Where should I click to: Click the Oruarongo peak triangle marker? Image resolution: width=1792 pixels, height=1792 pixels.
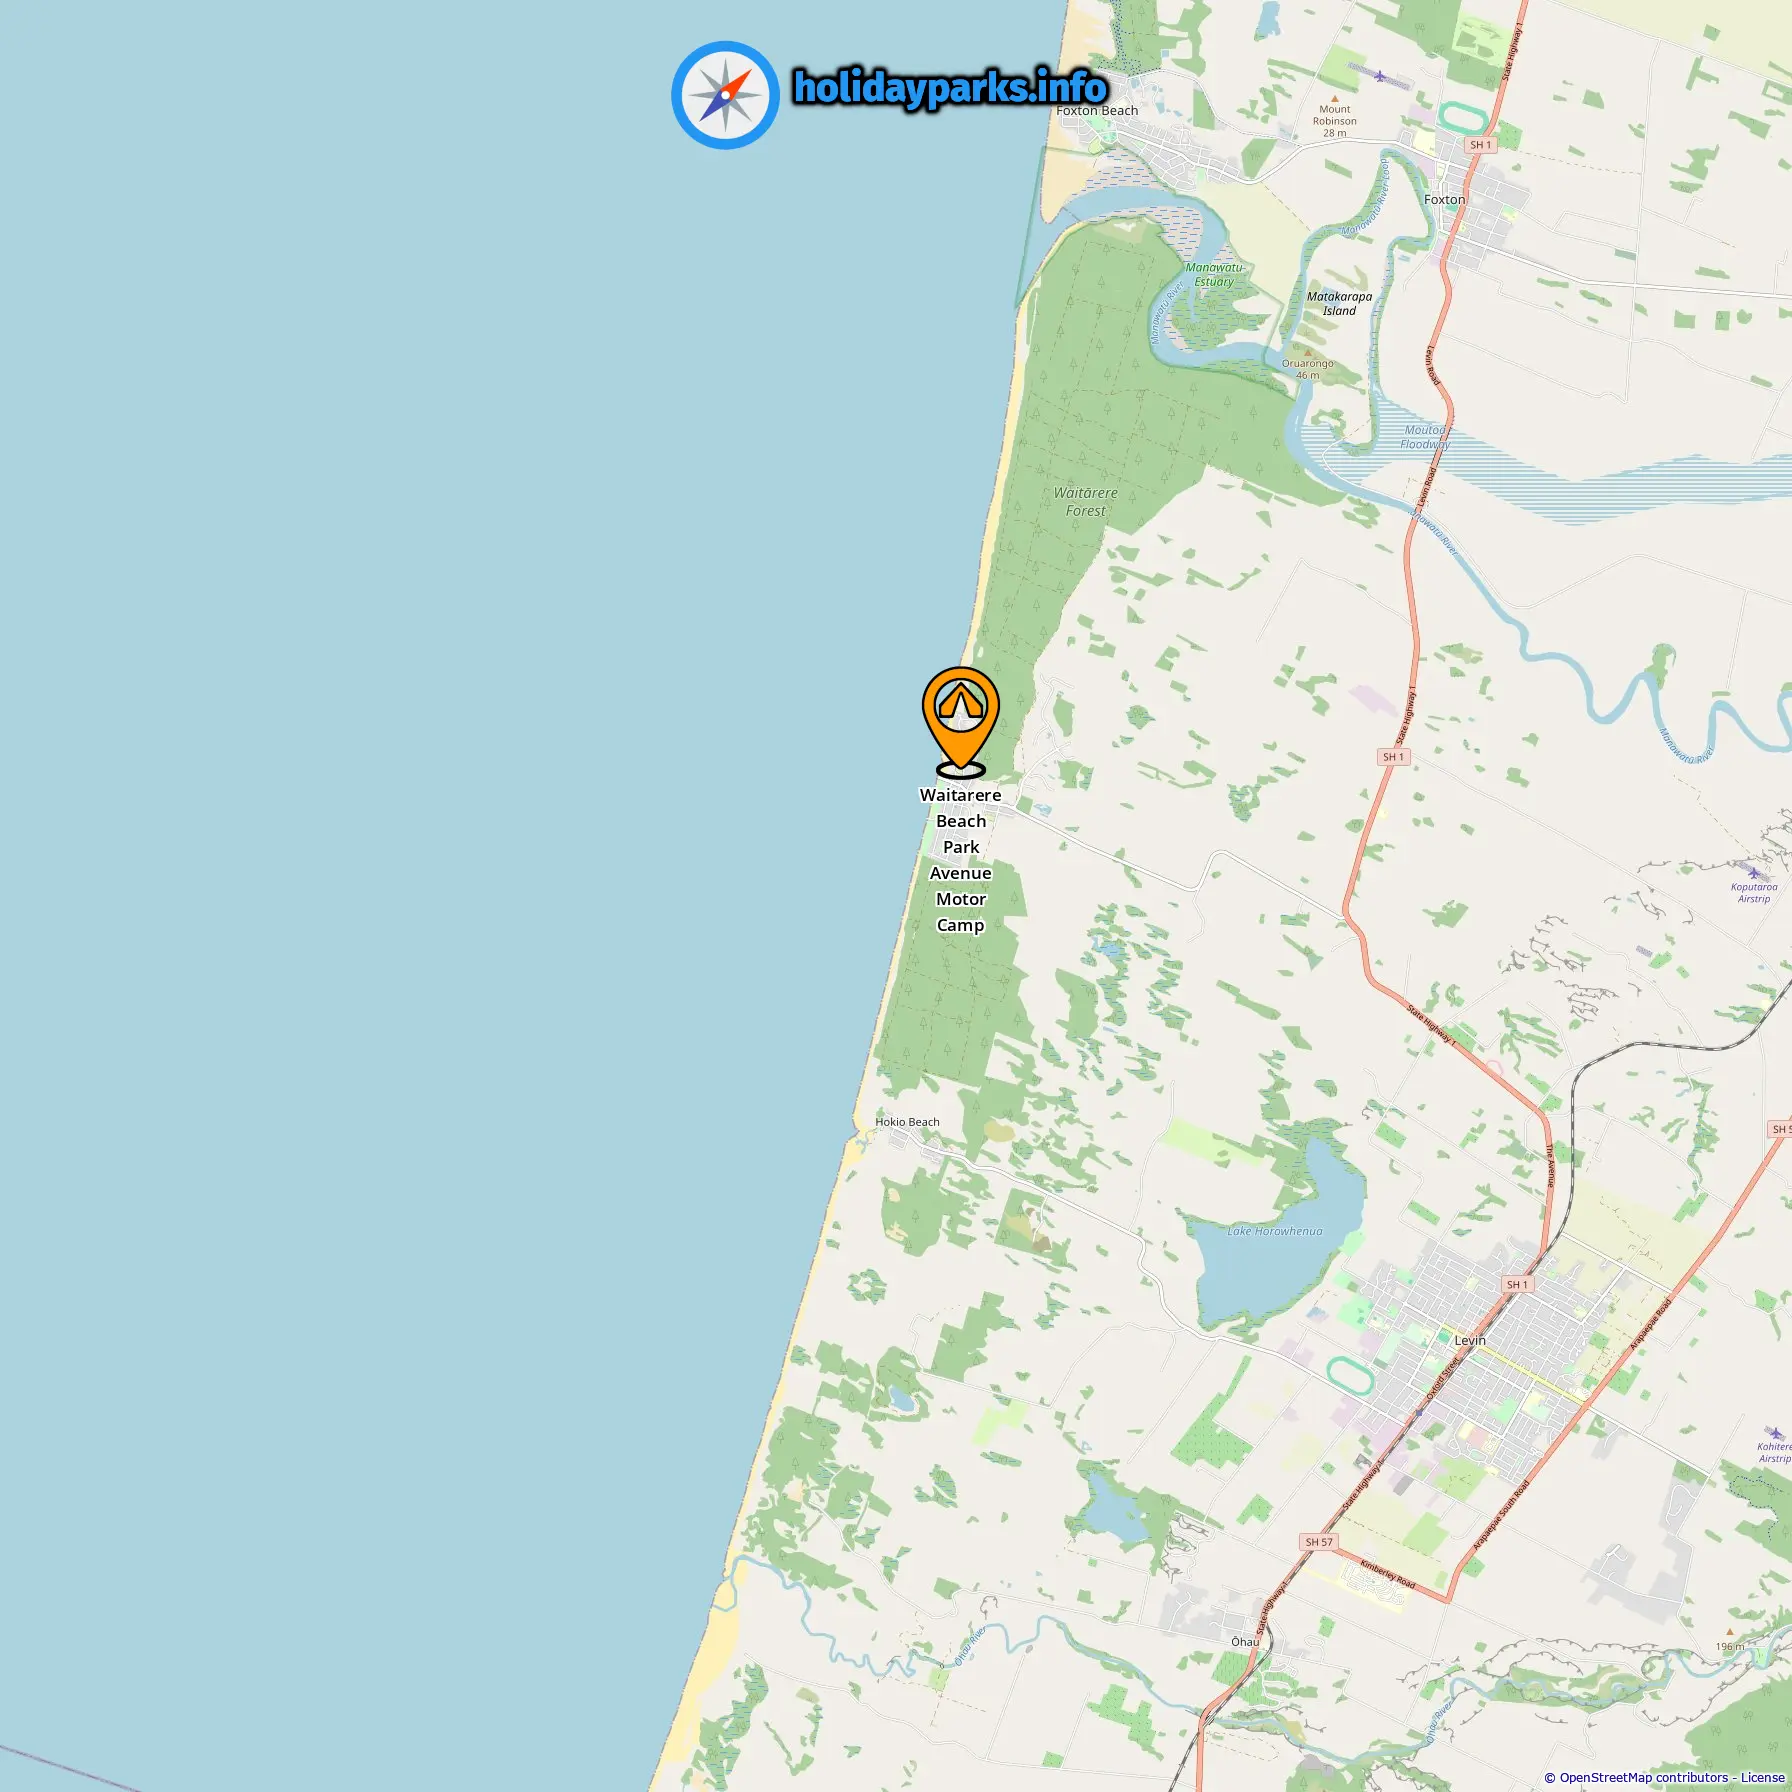(1307, 352)
